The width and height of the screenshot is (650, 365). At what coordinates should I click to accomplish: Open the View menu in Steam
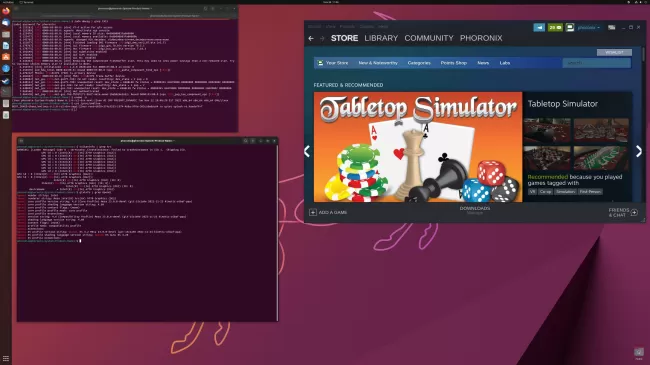(330, 27)
